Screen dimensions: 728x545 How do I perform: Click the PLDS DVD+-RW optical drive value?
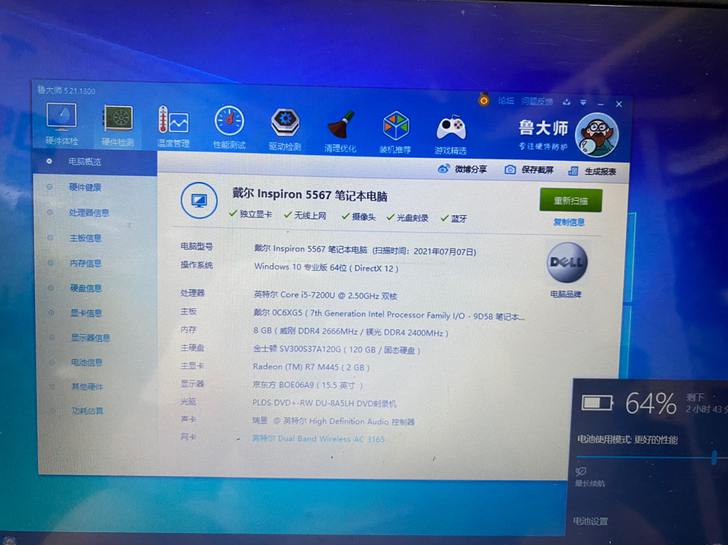pyautogui.click(x=324, y=403)
